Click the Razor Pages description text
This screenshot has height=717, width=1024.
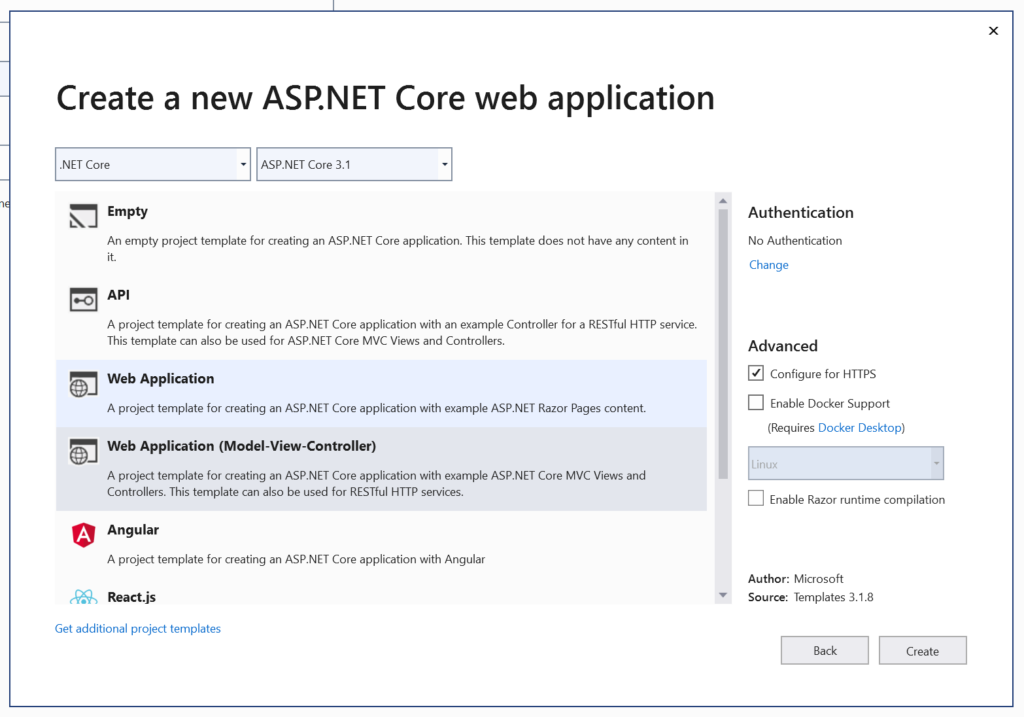(376, 408)
